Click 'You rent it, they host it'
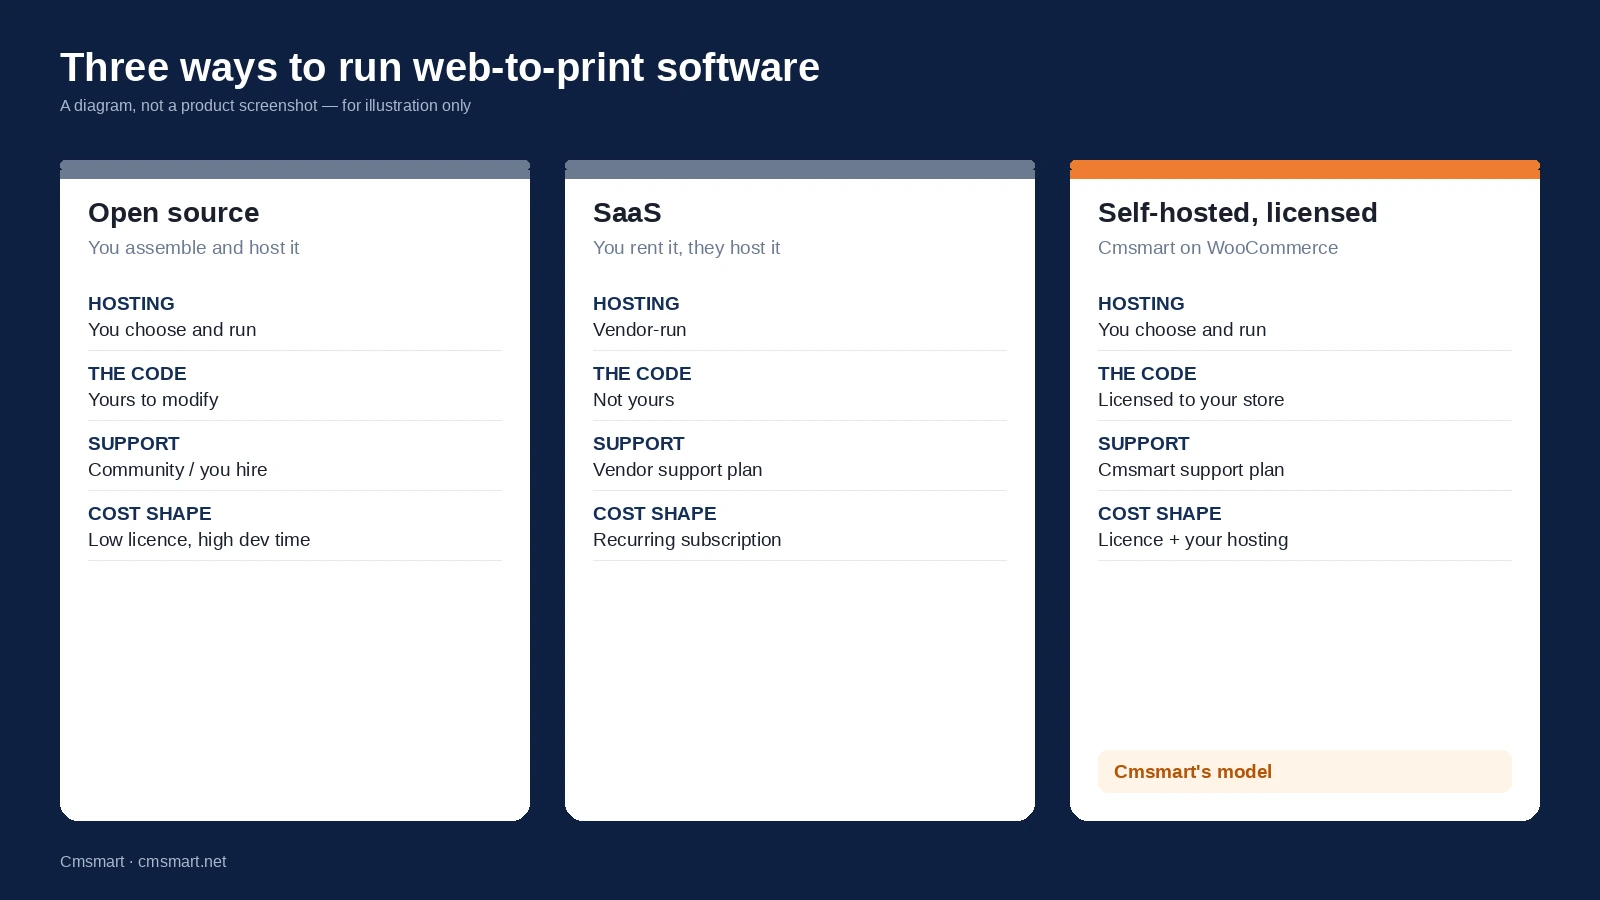Viewport: 1600px width, 900px height. tap(687, 248)
